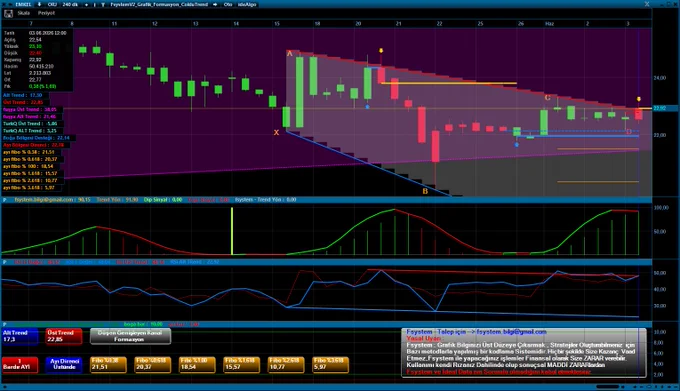Open the FsystemV2_Grafik_Formasyon template name dropdown

pos(159,4)
